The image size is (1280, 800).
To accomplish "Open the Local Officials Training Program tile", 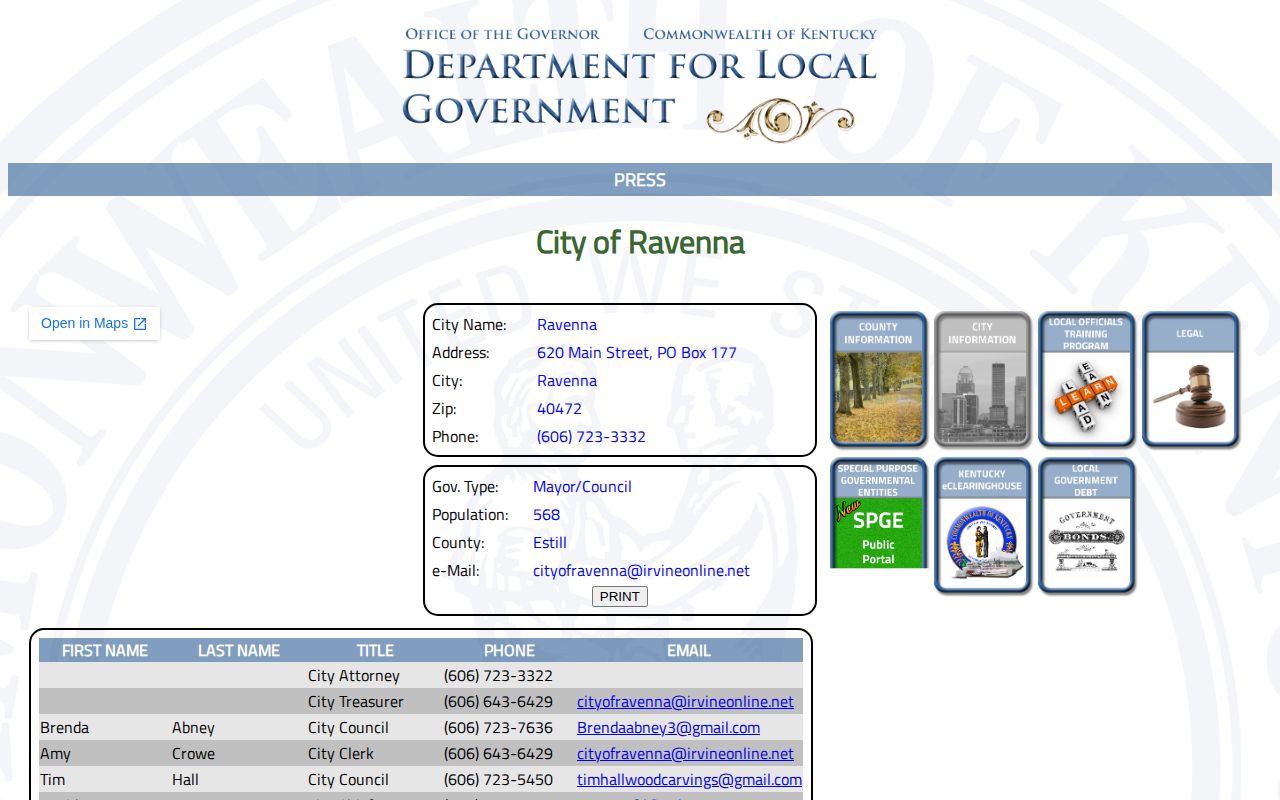I will pyautogui.click(x=1086, y=379).
